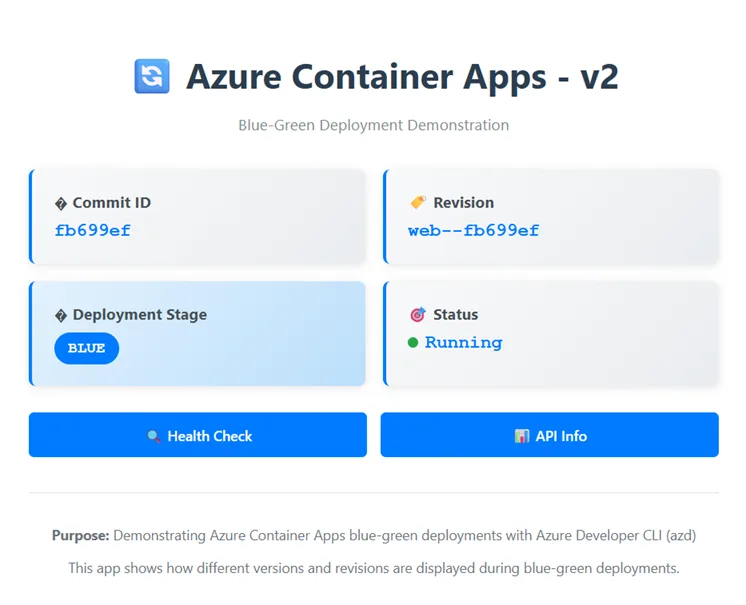The width and height of the screenshot is (746, 605).
Task: Click the bar chart icon in API Info
Action: coord(521,436)
